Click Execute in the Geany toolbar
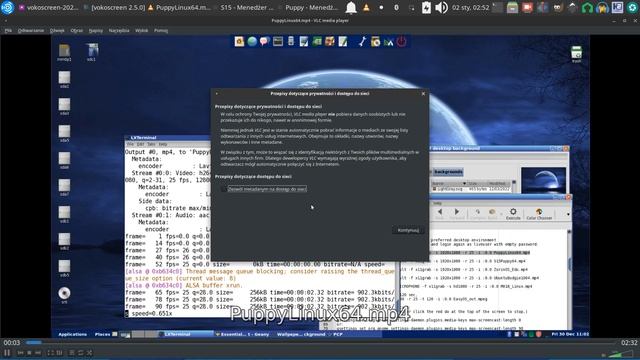This screenshot has height=360, width=640. coord(513,213)
